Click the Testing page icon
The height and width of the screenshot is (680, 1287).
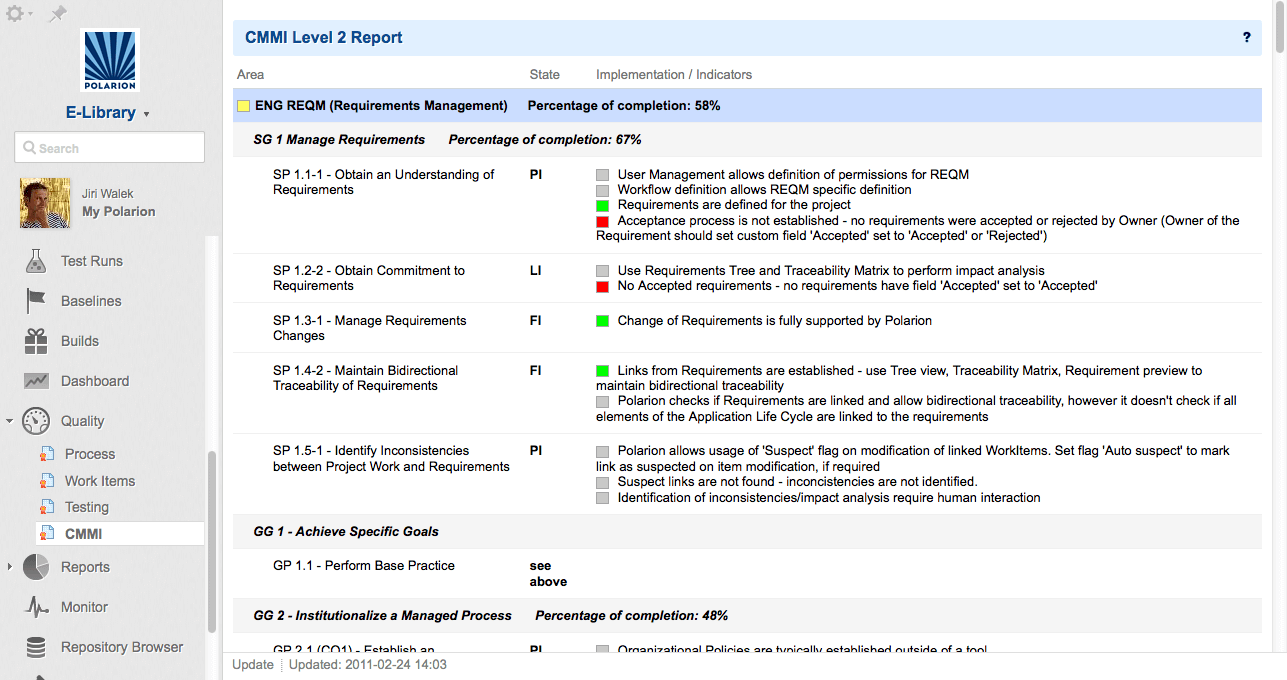pyautogui.click(x=47, y=507)
